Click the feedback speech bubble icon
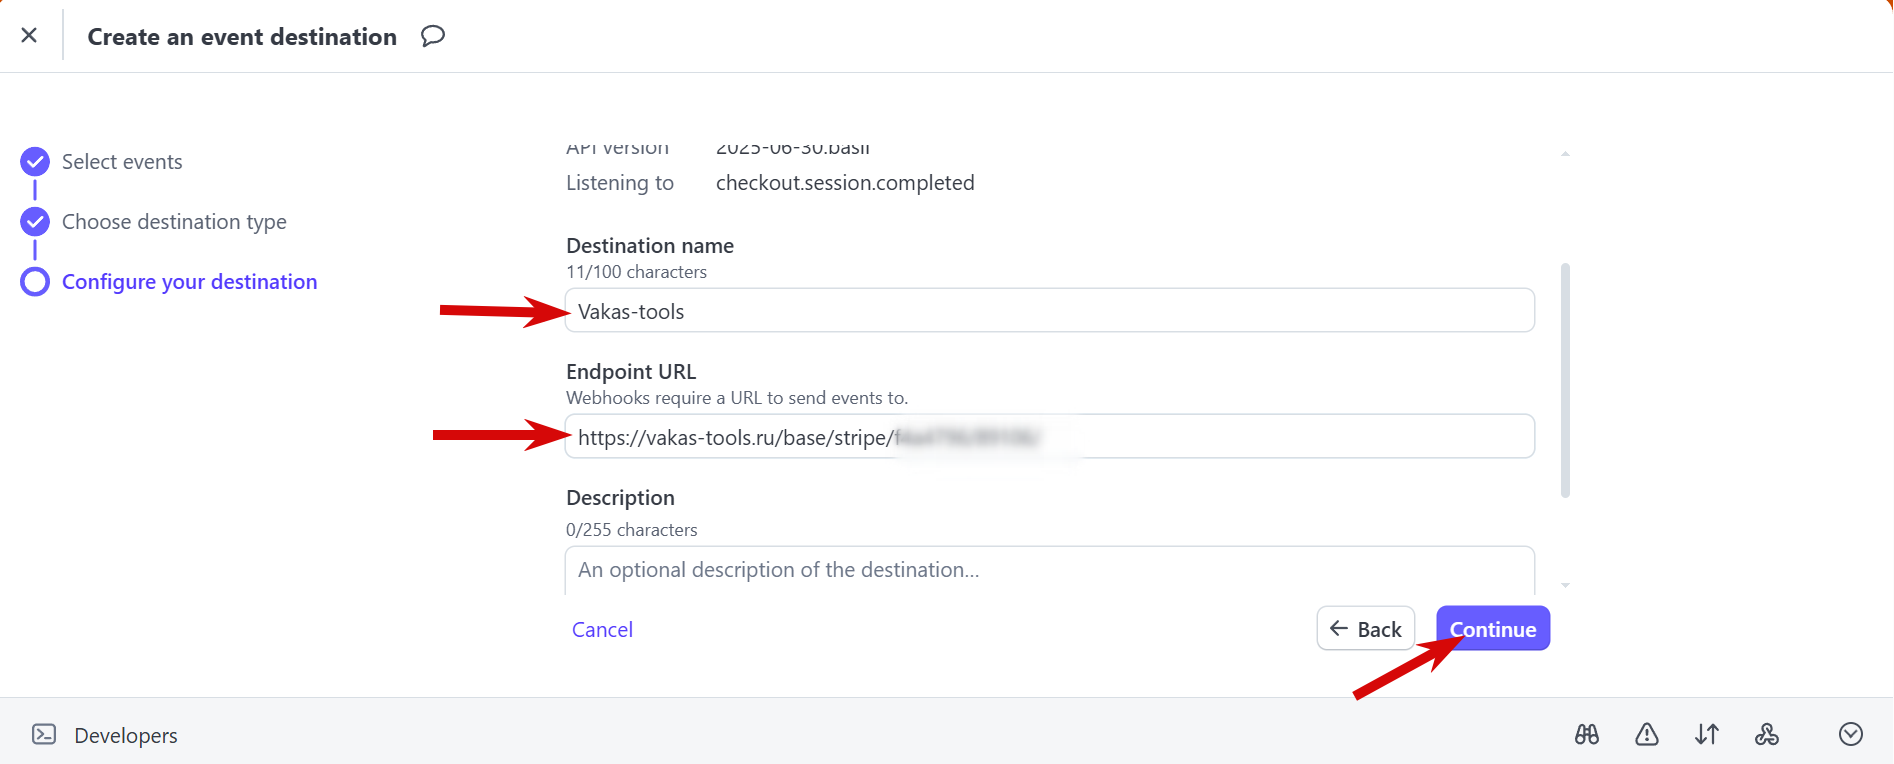 click(432, 37)
